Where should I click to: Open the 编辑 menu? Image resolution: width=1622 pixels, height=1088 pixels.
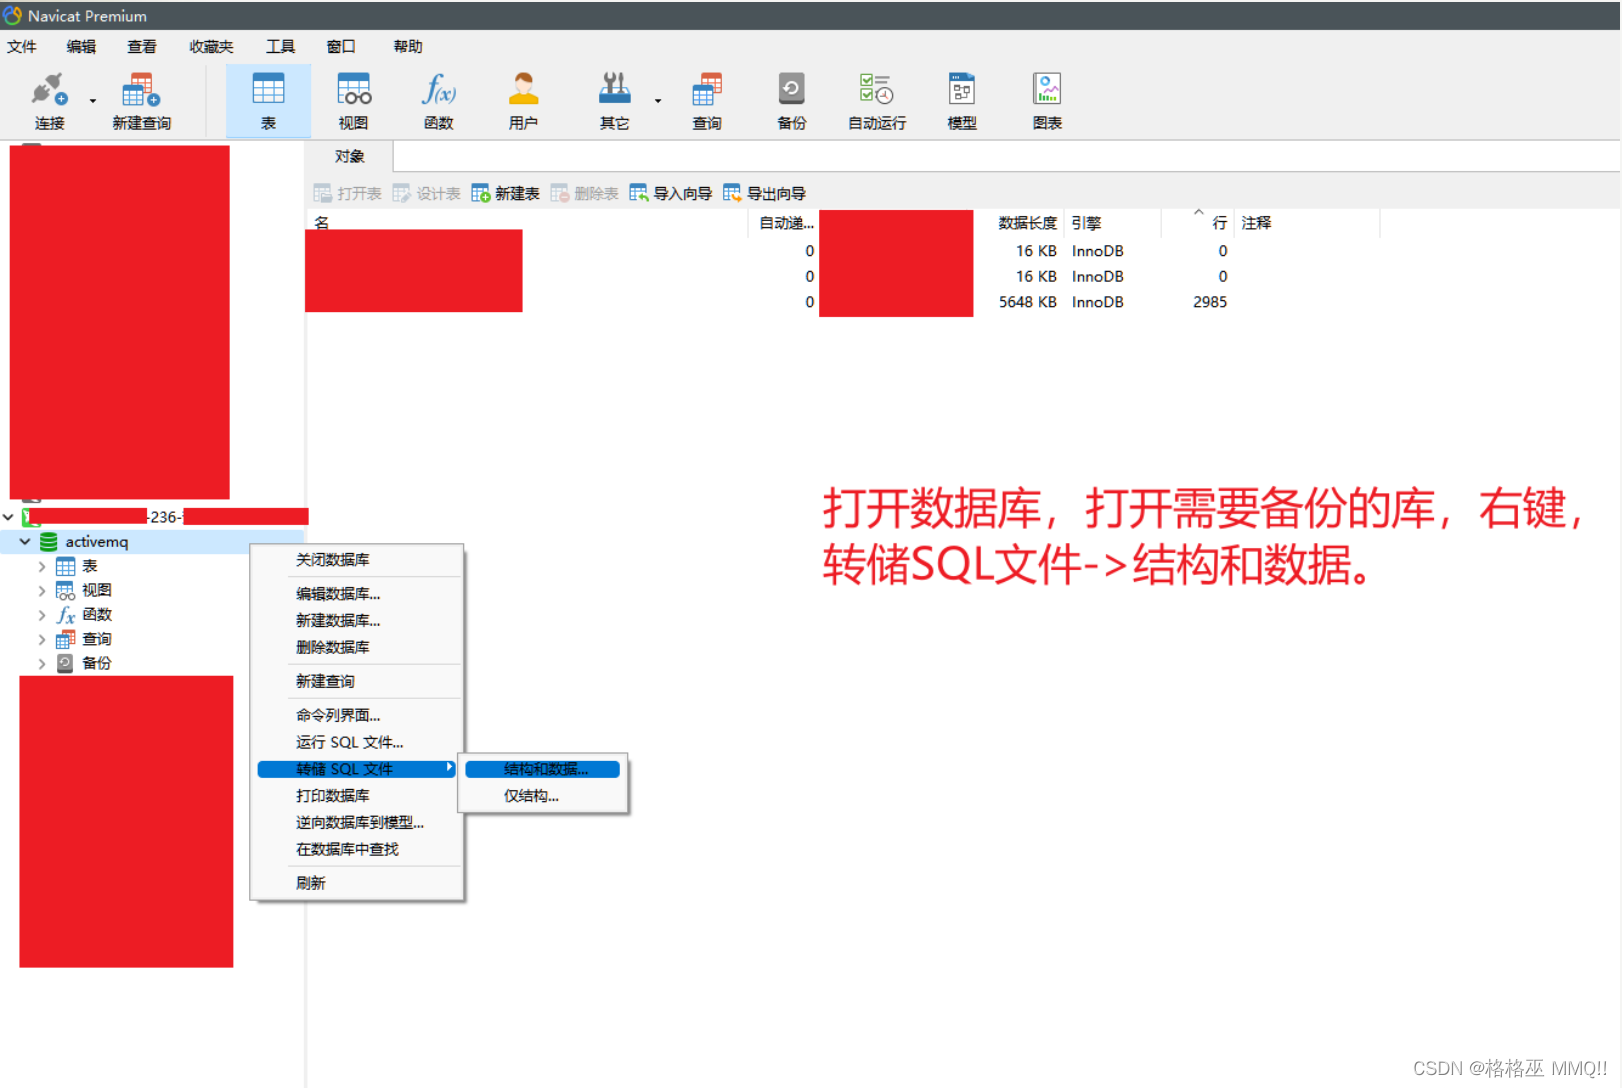[81, 46]
